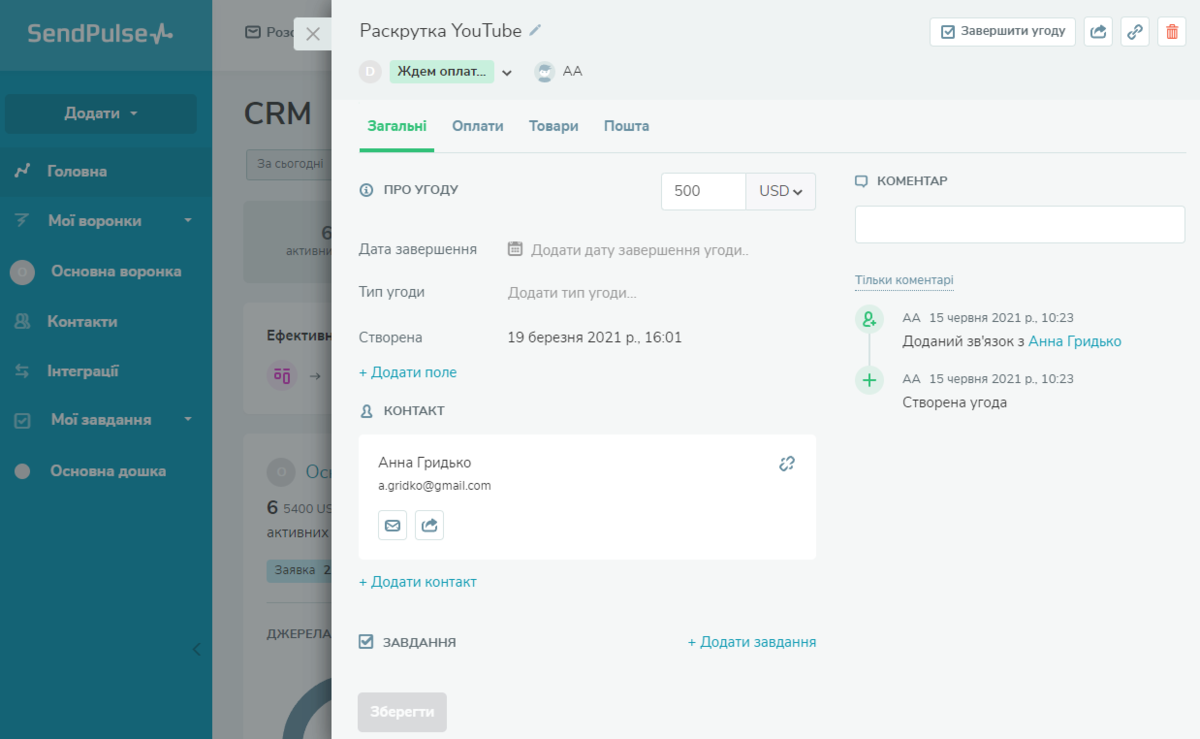1200x739 pixels.
Task: Click the SendPulse logo
Action: (100, 33)
